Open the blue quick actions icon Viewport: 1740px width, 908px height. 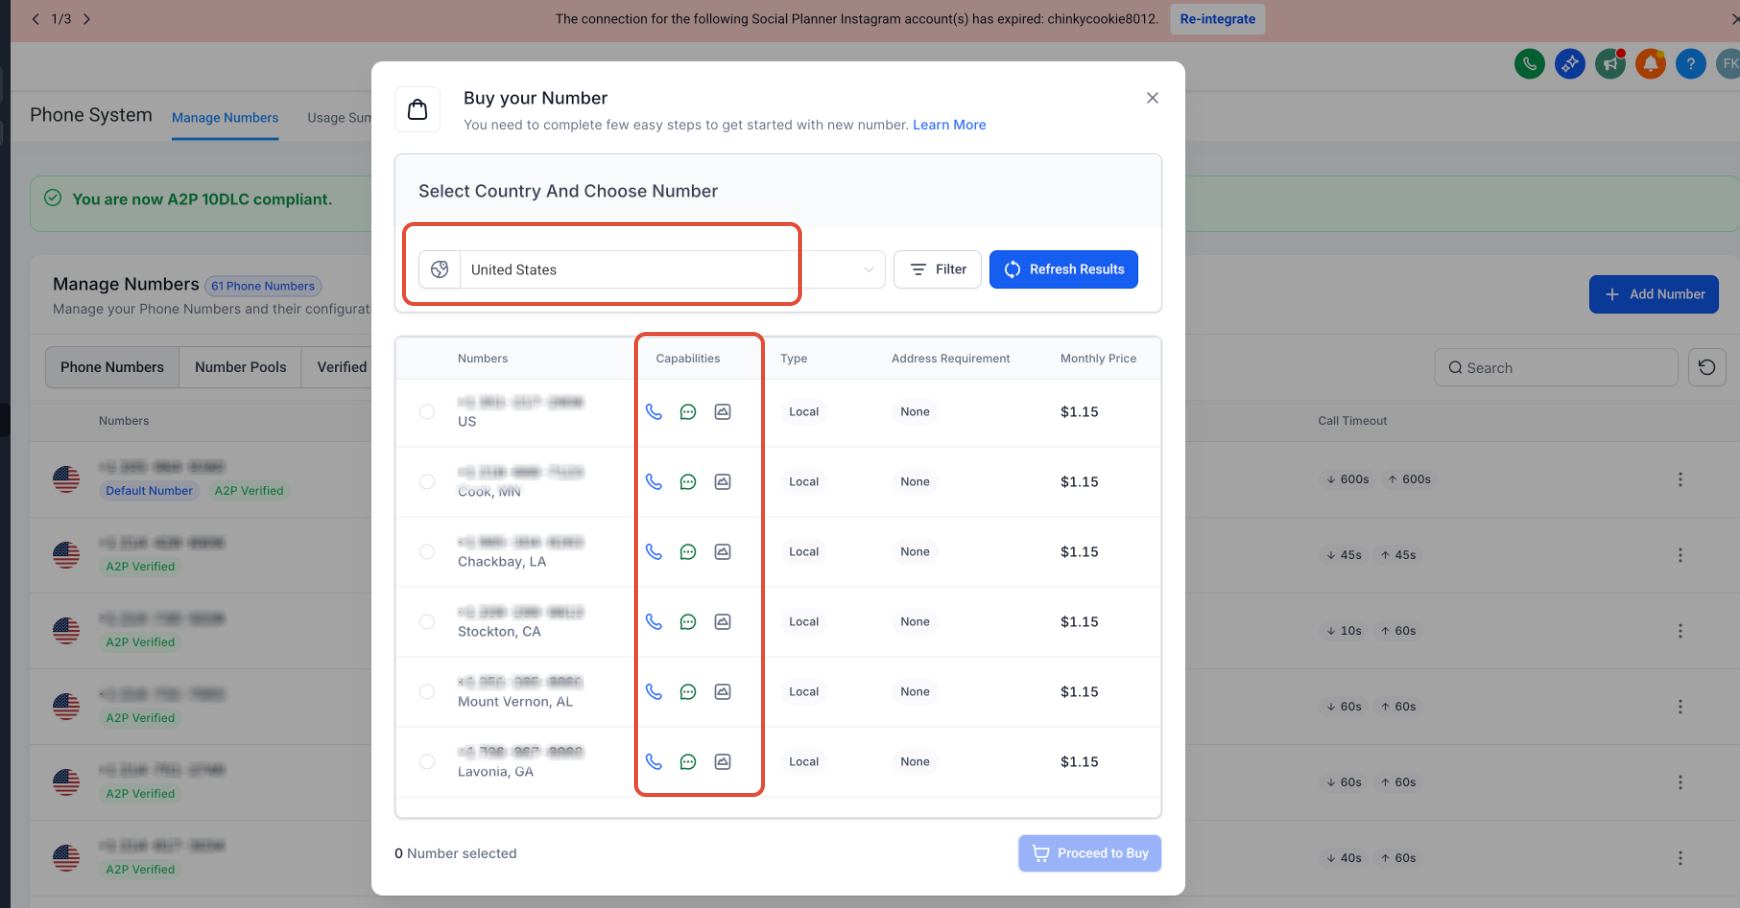(1570, 64)
